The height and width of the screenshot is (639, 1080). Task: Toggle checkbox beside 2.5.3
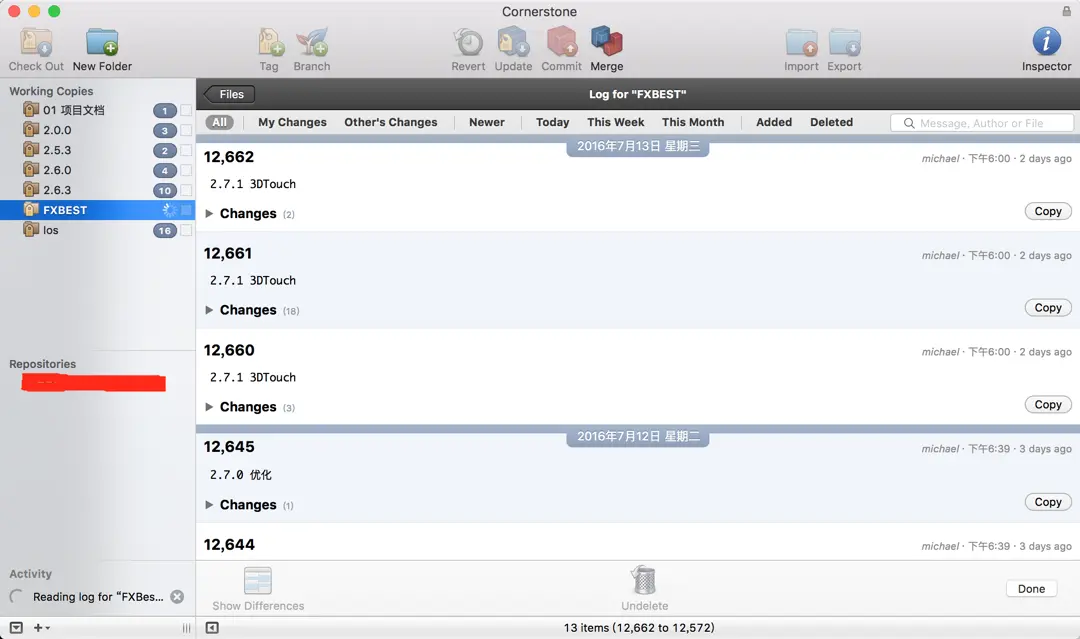click(186, 150)
